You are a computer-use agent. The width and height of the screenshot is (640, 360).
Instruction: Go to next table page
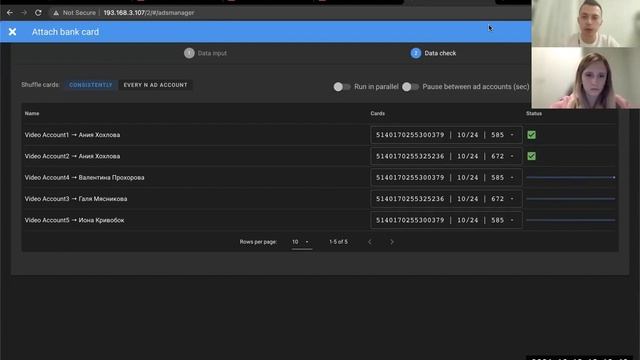(x=391, y=242)
